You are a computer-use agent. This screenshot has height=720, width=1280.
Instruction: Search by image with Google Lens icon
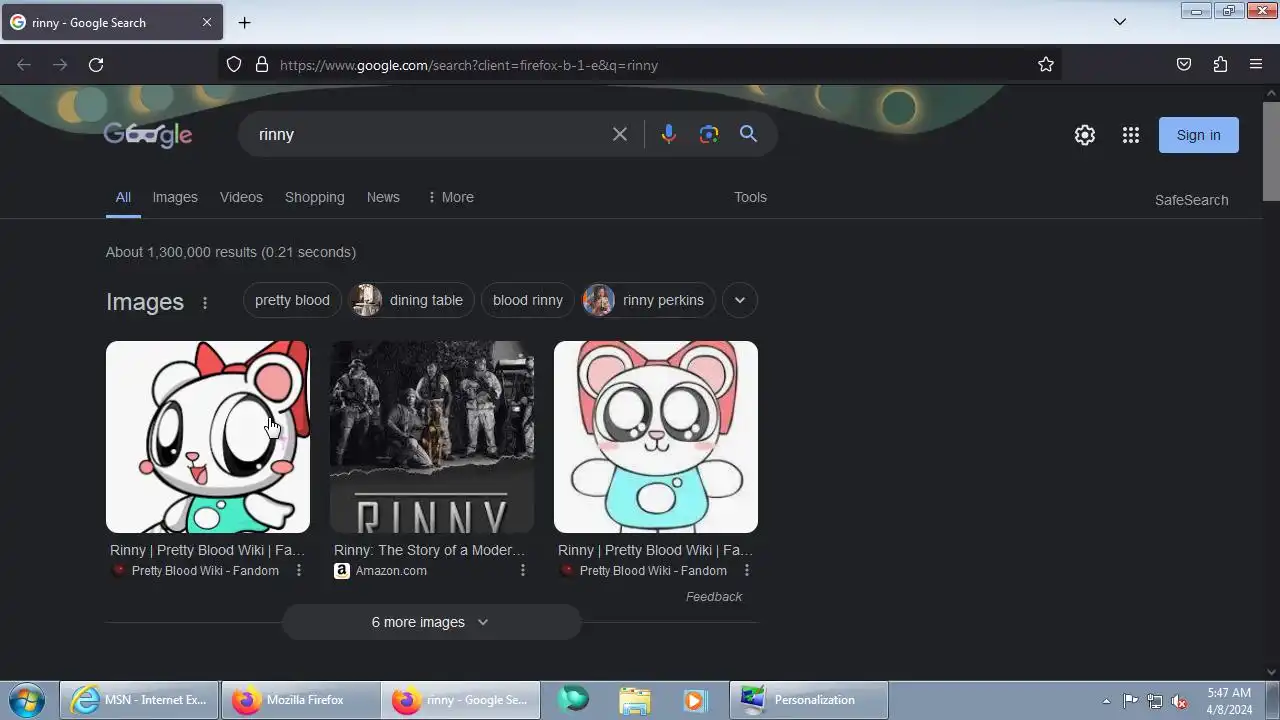coord(709,134)
